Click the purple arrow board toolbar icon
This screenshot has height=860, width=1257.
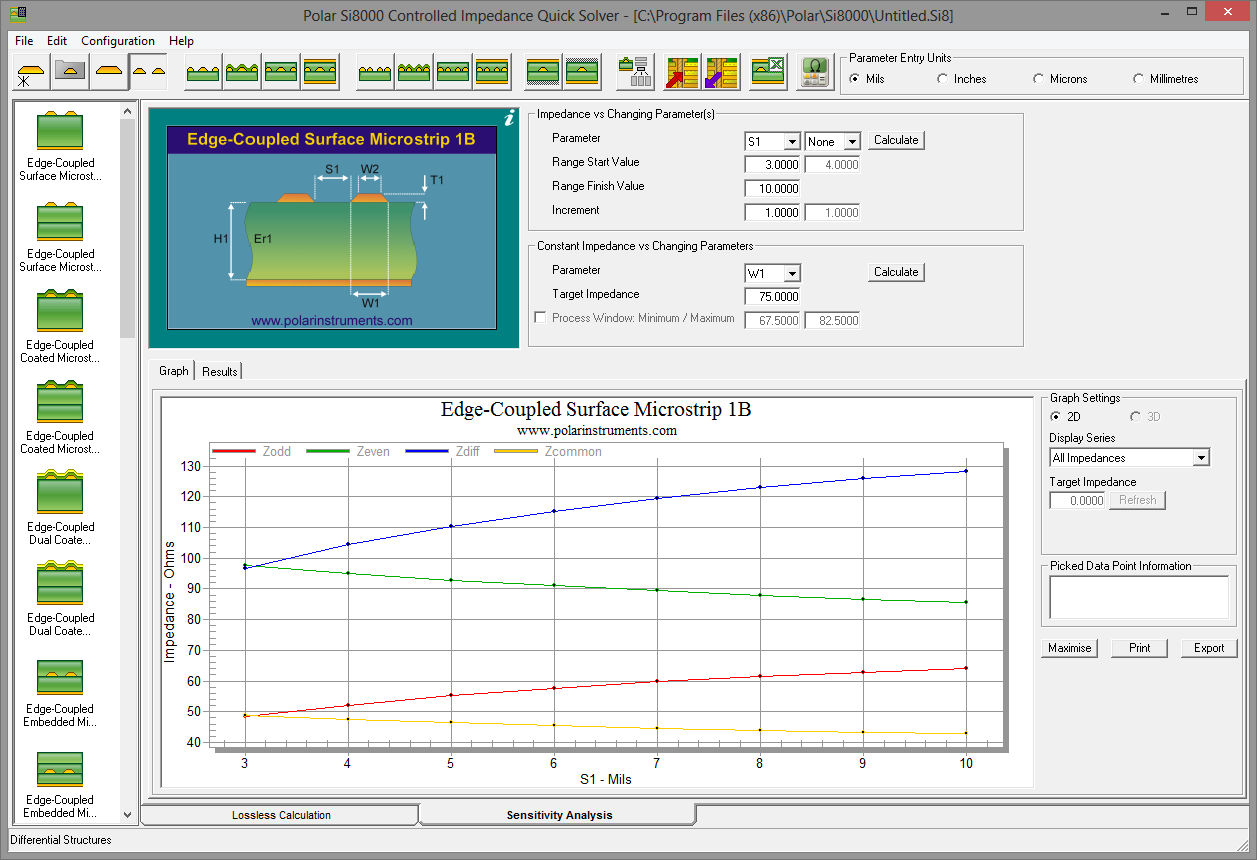721,72
